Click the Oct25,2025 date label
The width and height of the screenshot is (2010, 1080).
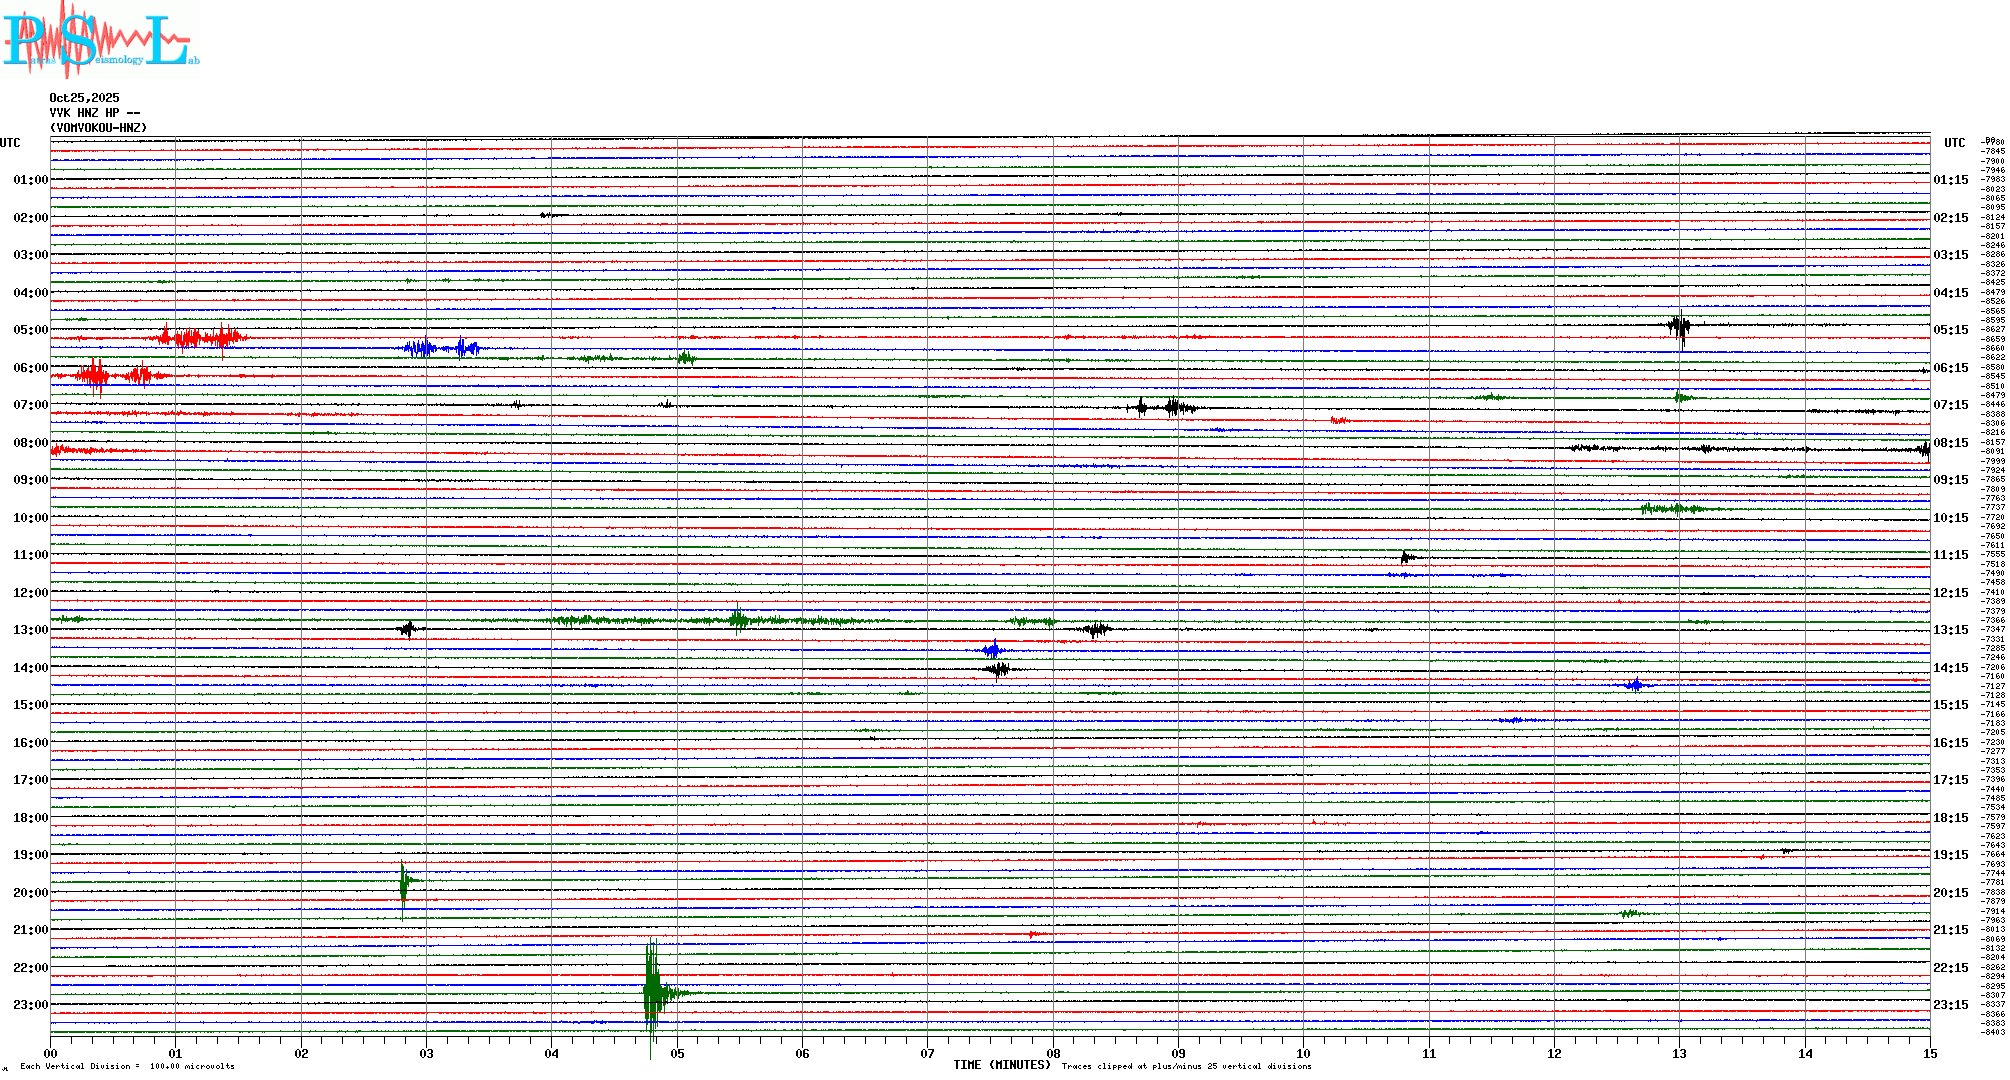(x=84, y=98)
